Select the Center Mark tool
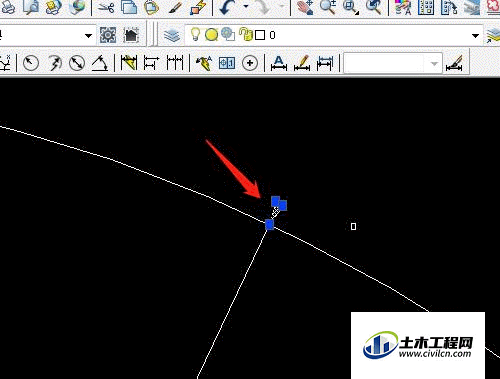The image size is (500, 379). tap(250, 63)
